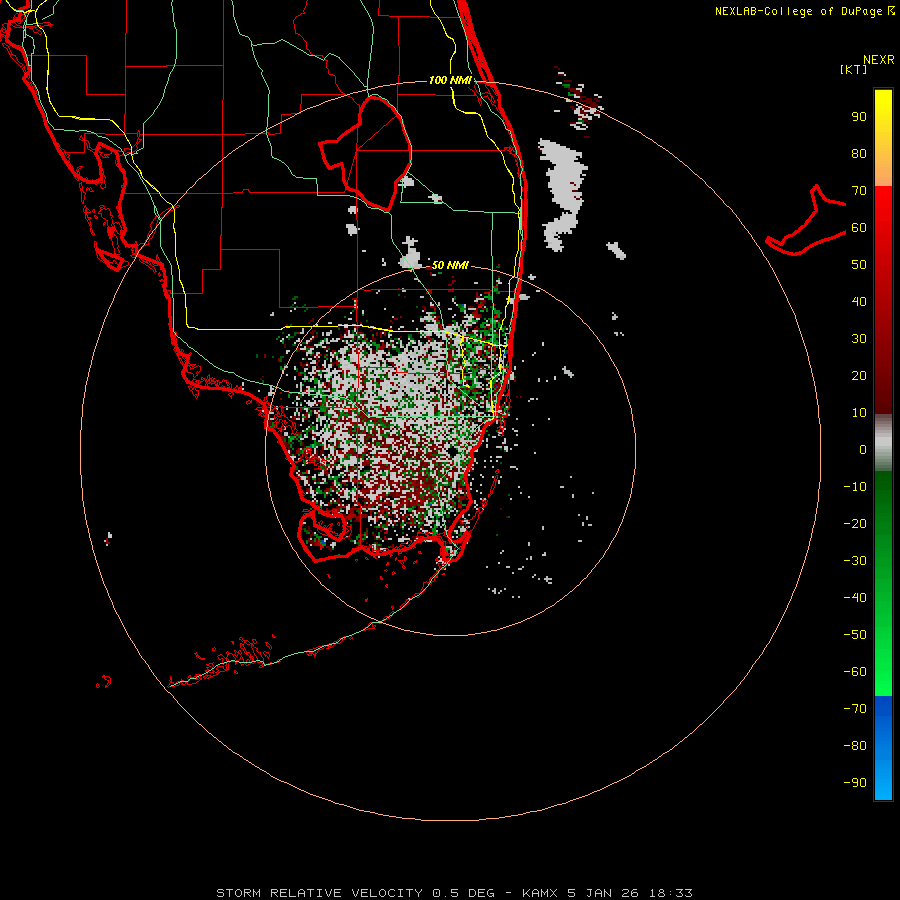Click the 50 value on the velocity scale
Viewport: 900px width, 900px height.
859,265
